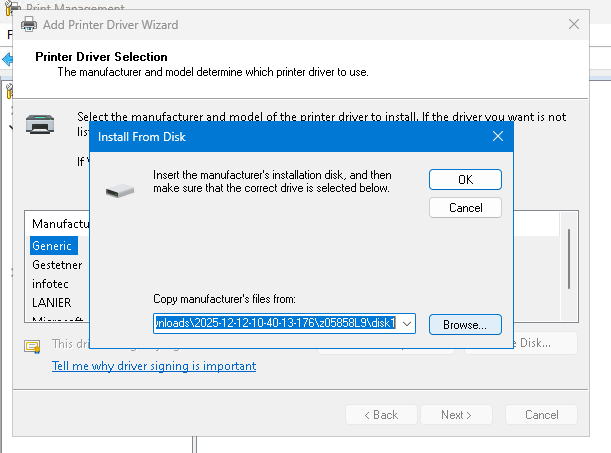This screenshot has height=453, width=611.
Task: Expand the manufacturer's files path dropdown
Action: (407, 324)
